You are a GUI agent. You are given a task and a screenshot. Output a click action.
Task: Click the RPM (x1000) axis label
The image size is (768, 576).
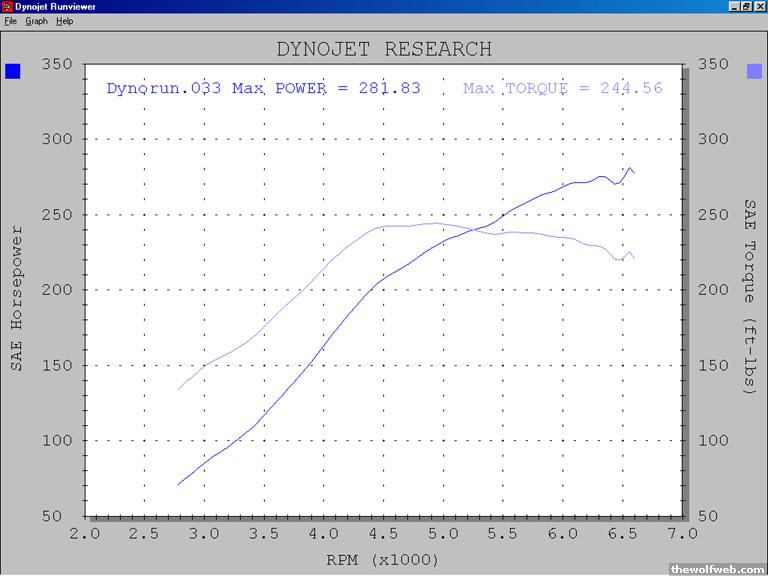coord(384,558)
